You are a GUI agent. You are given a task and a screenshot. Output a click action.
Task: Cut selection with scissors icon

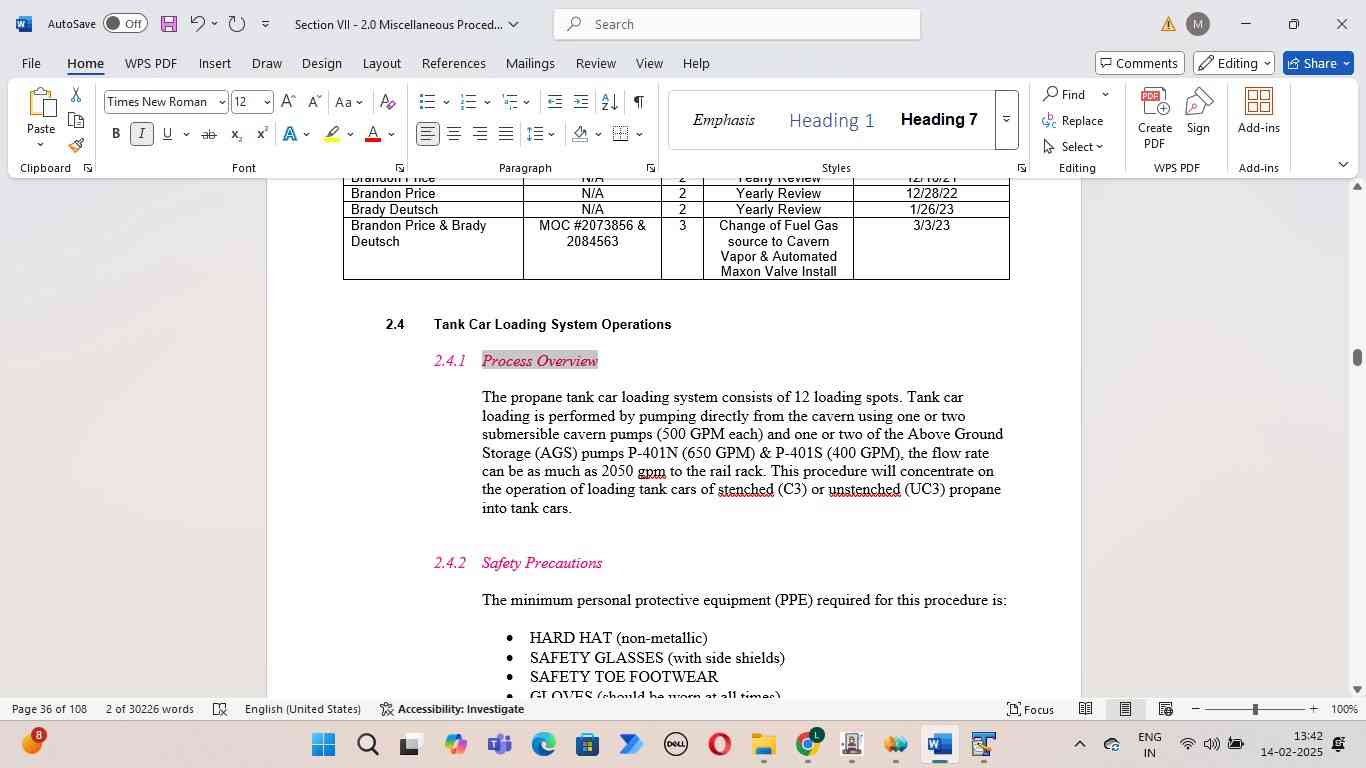(76, 95)
